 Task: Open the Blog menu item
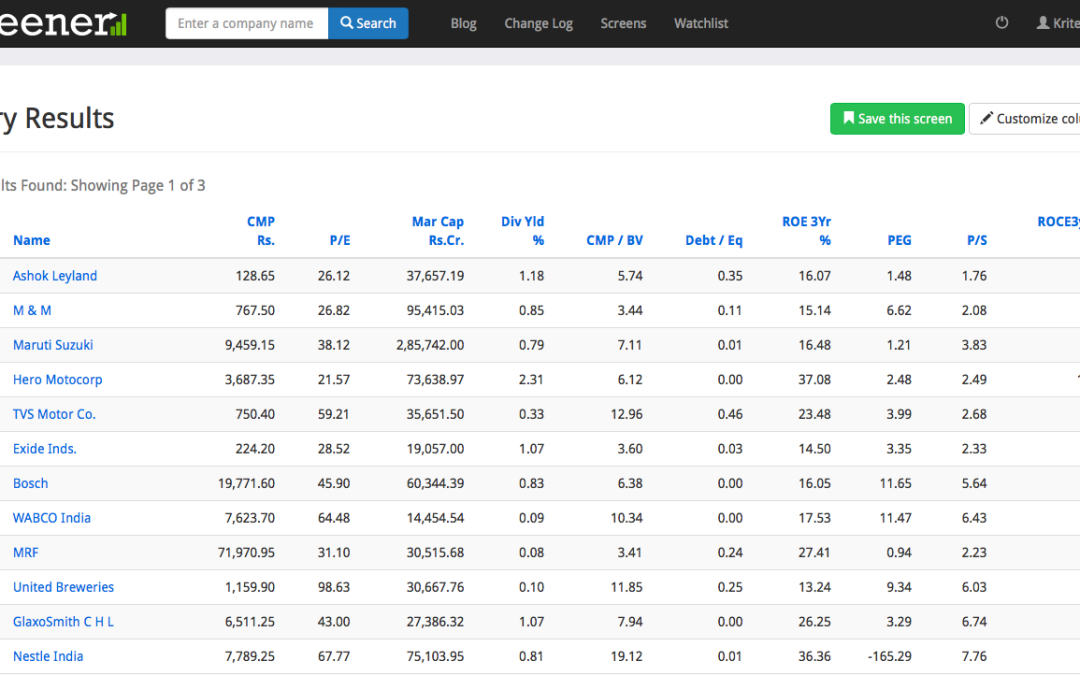point(464,23)
